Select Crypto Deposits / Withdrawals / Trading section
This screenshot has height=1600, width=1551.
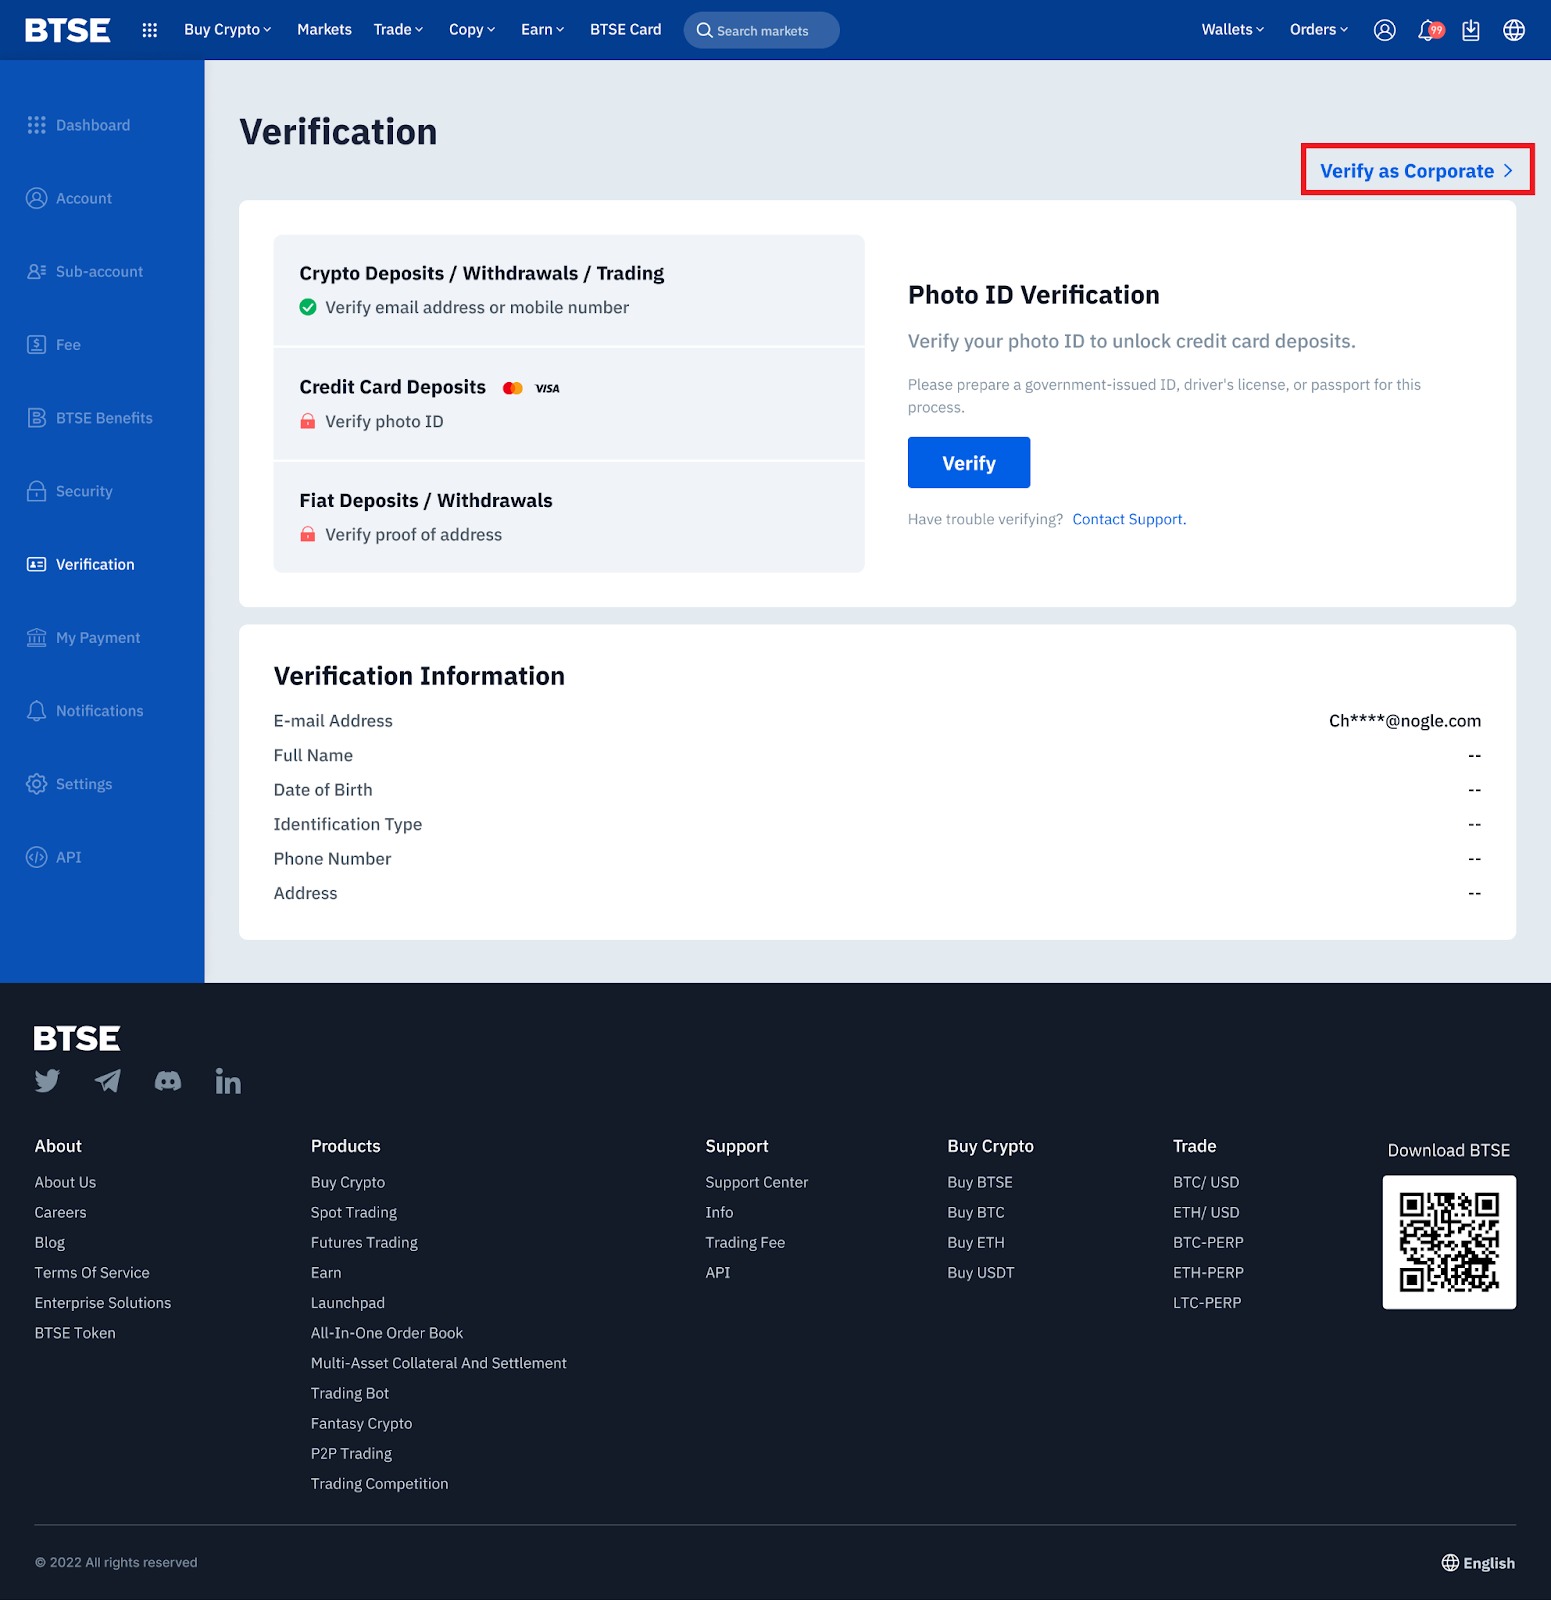click(x=569, y=290)
